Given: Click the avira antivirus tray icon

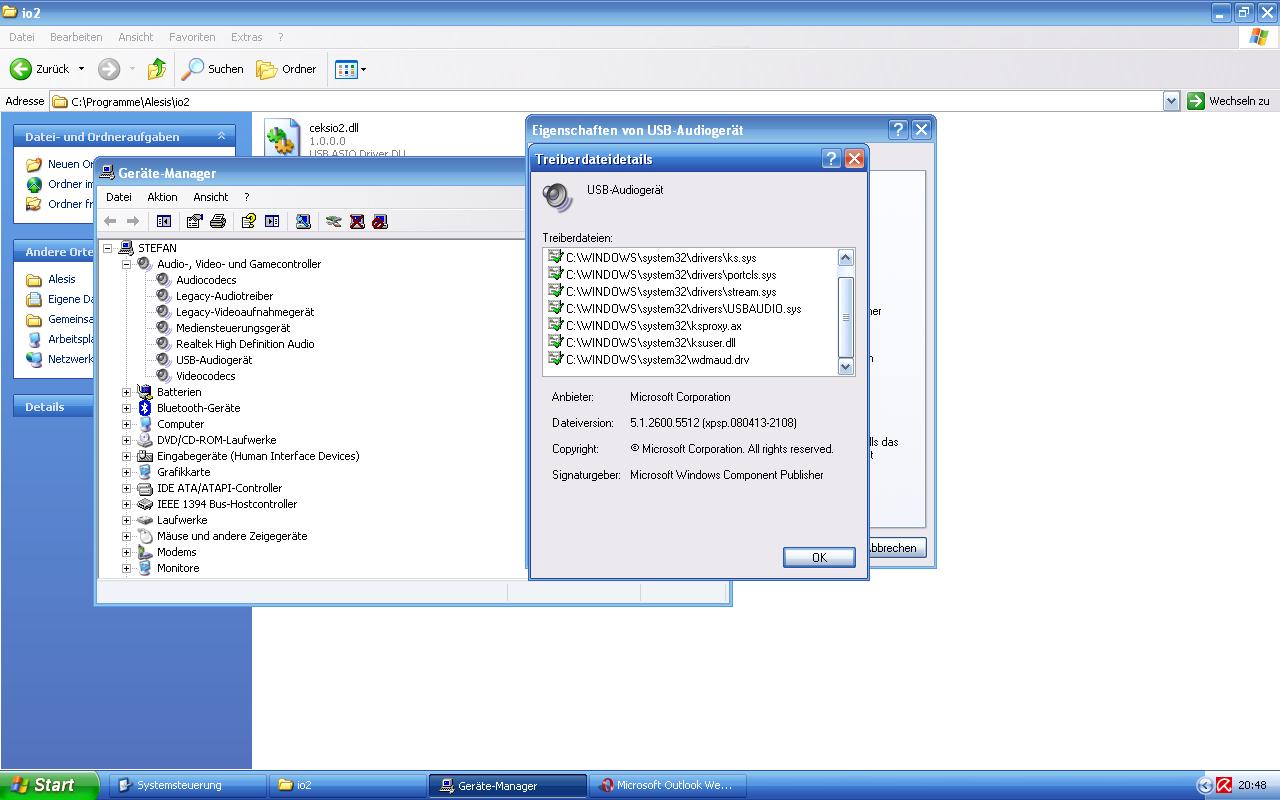Looking at the screenshot, I should (1224, 785).
